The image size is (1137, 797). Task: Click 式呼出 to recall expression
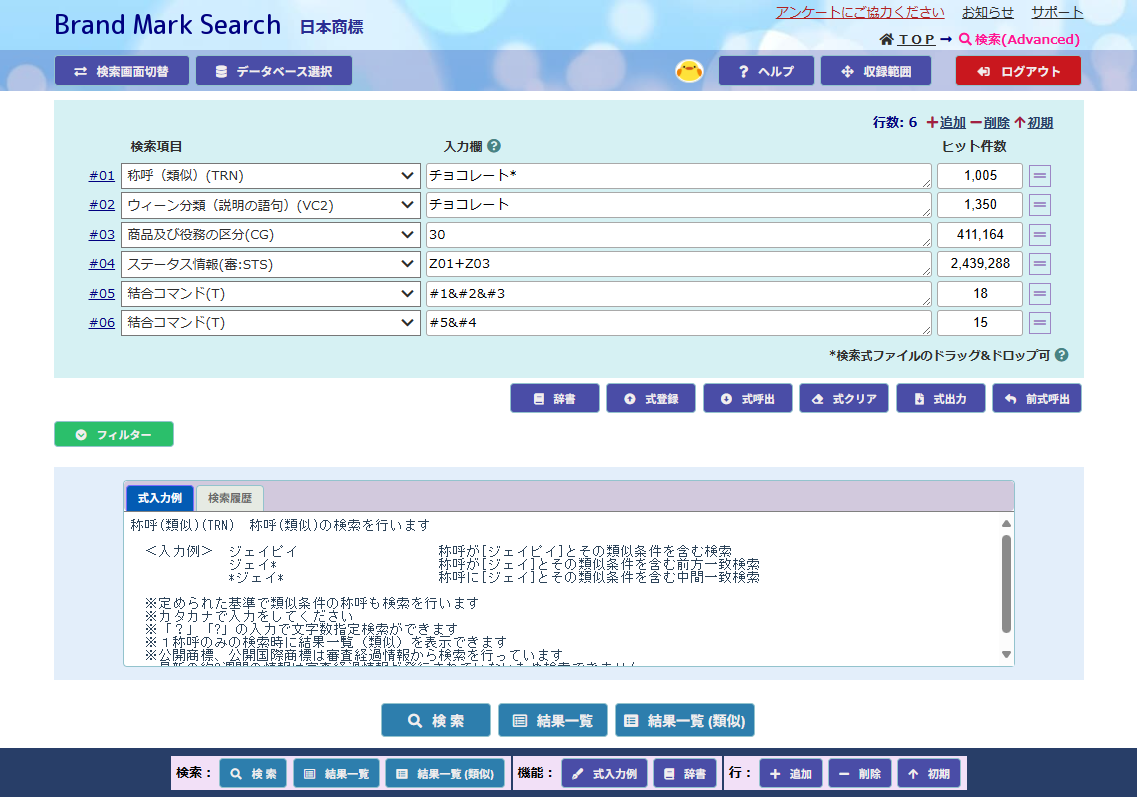point(748,398)
